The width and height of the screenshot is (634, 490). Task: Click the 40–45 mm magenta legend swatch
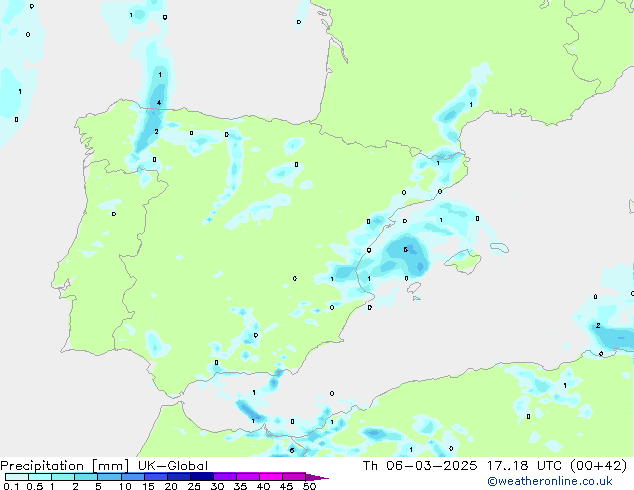pos(271,477)
